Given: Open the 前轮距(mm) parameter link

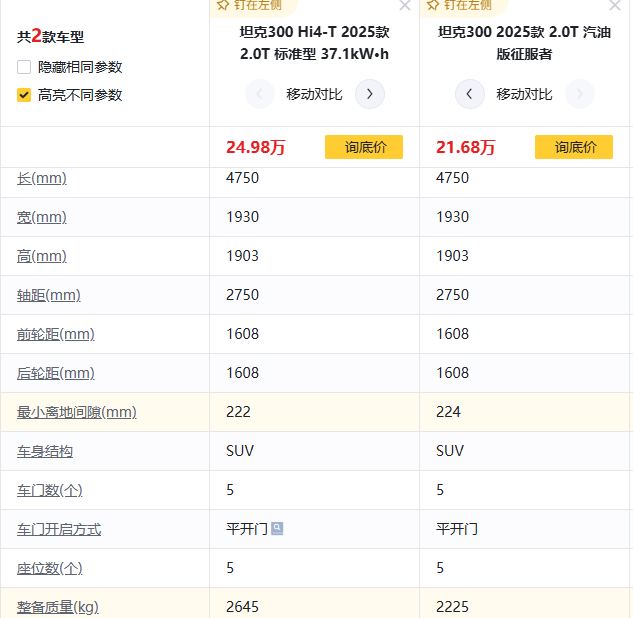Looking at the screenshot, I should coord(56,334).
